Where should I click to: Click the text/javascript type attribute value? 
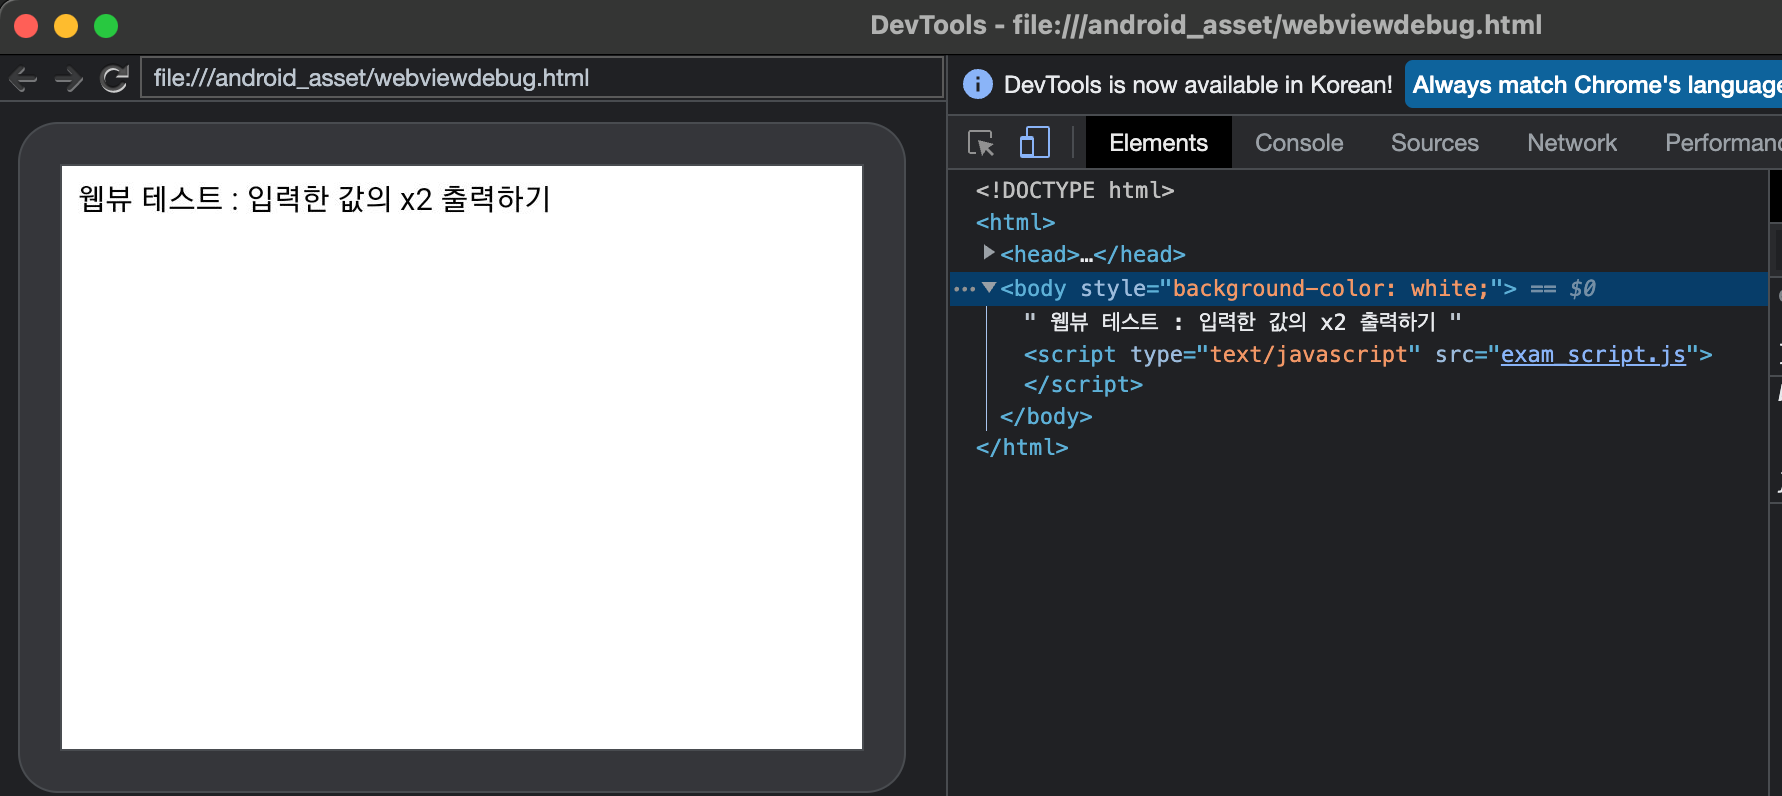(x=1309, y=355)
